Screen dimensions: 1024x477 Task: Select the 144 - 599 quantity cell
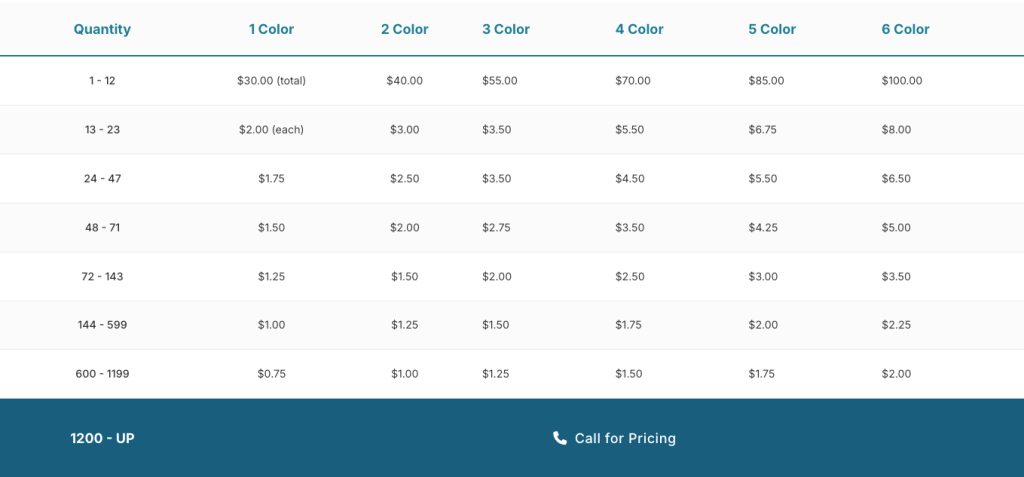tap(102, 325)
